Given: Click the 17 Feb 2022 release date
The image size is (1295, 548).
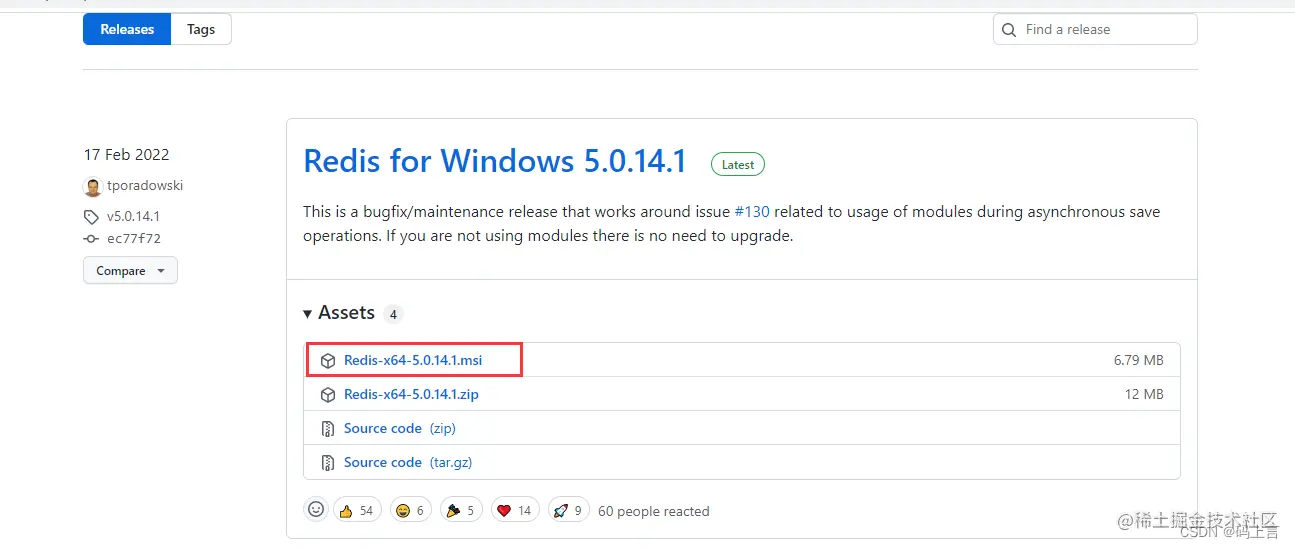Looking at the screenshot, I should (127, 154).
